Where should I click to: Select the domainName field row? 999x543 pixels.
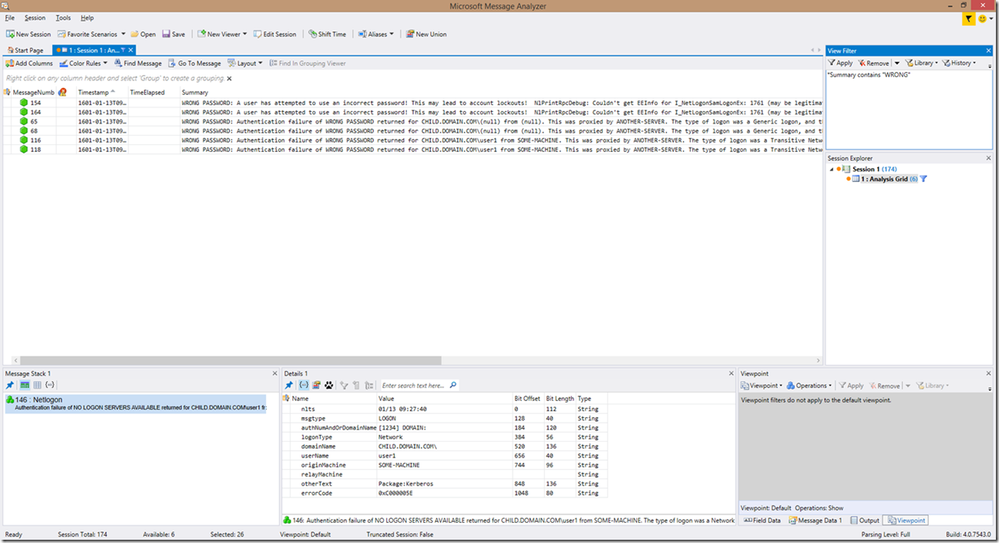tap(445, 447)
